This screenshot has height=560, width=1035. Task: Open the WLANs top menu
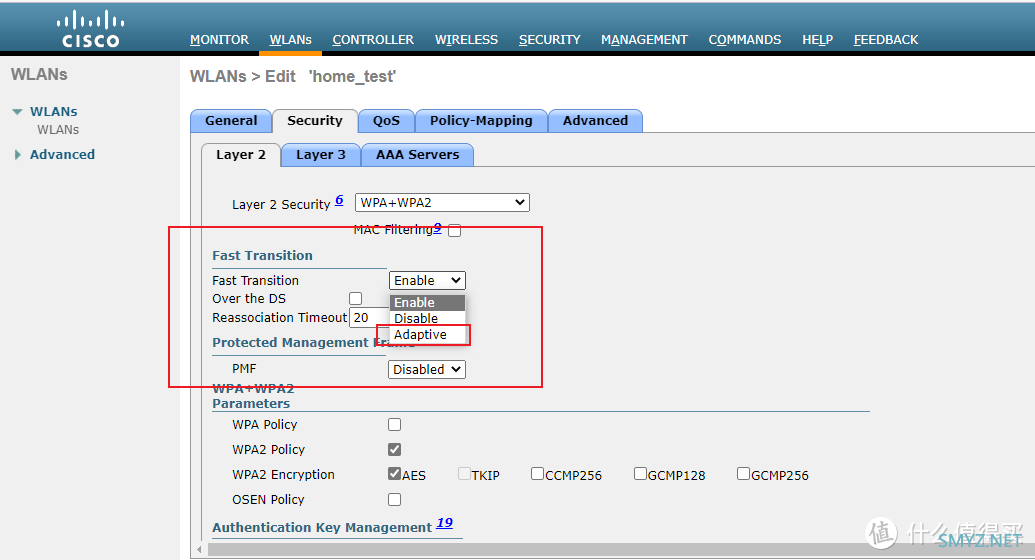point(290,40)
